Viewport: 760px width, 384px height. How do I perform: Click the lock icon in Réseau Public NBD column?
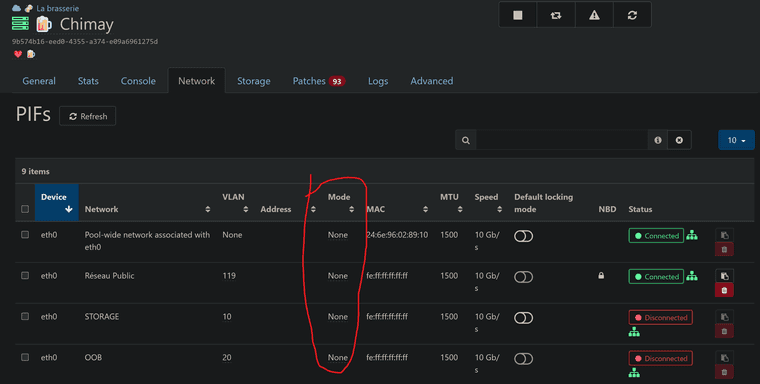point(601,275)
